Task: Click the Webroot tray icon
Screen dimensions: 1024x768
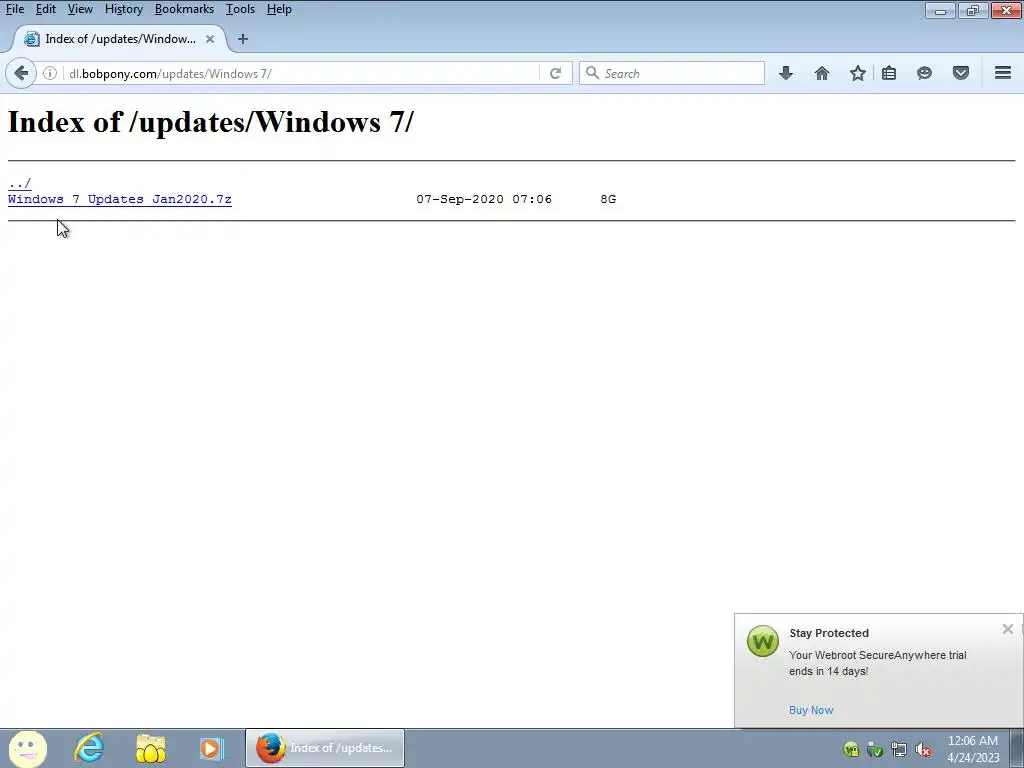Action: (x=850, y=750)
